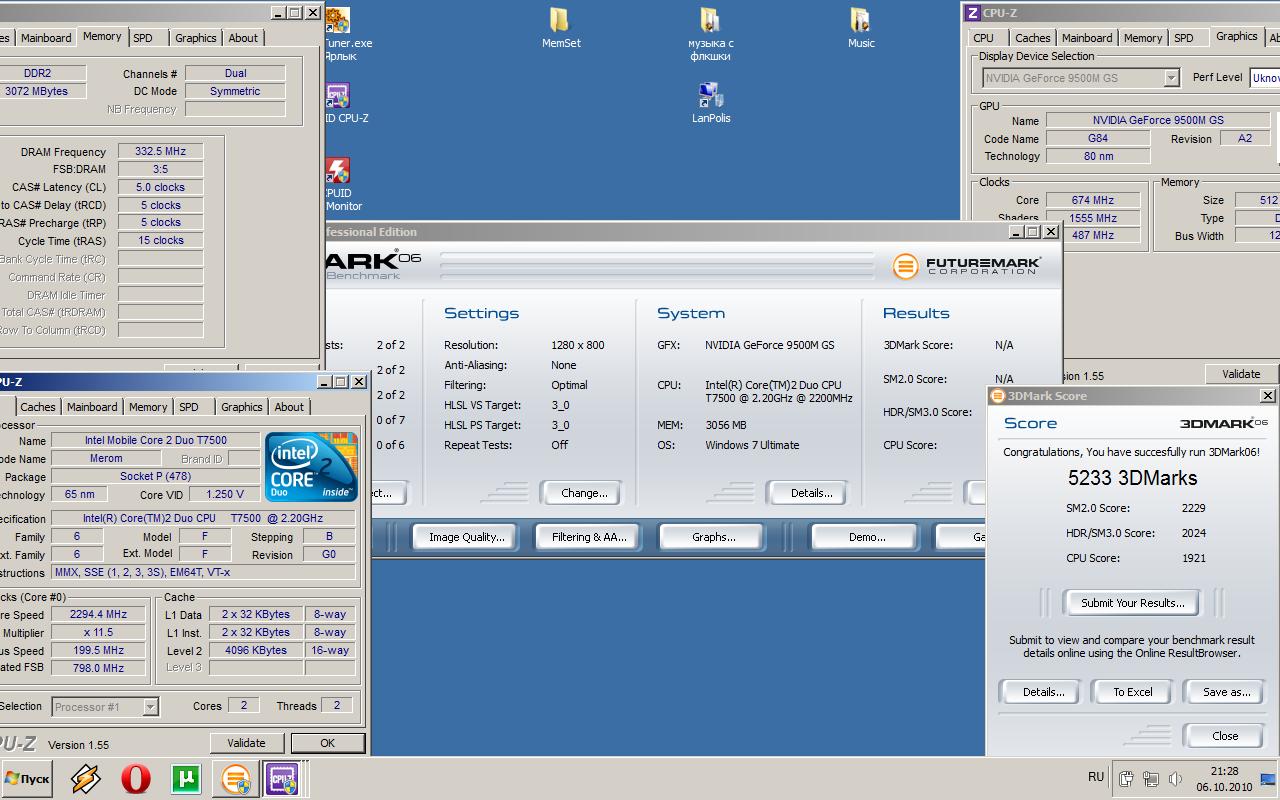Image resolution: width=1280 pixels, height=800 pixels.
Task: Open the Z system icon of CPU-Z Graphics window
Action: click(972, 12)
